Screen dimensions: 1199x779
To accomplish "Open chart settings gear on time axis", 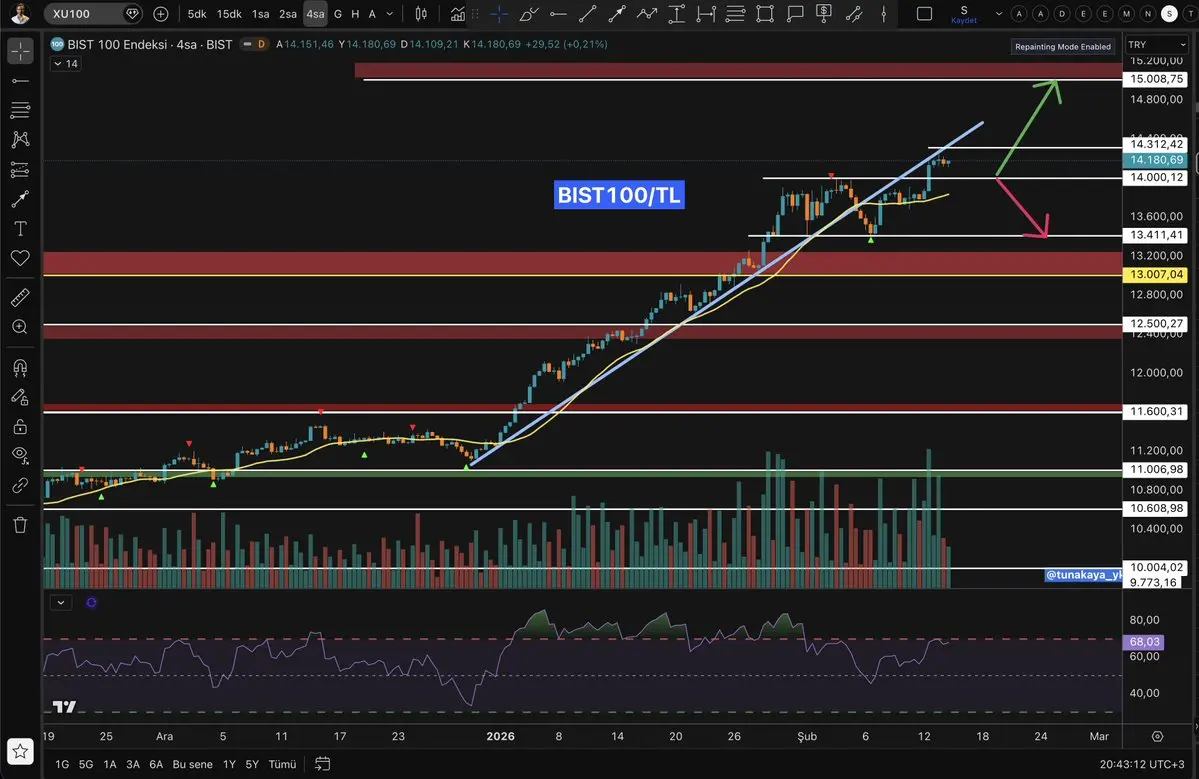I will pos(1158,736).
